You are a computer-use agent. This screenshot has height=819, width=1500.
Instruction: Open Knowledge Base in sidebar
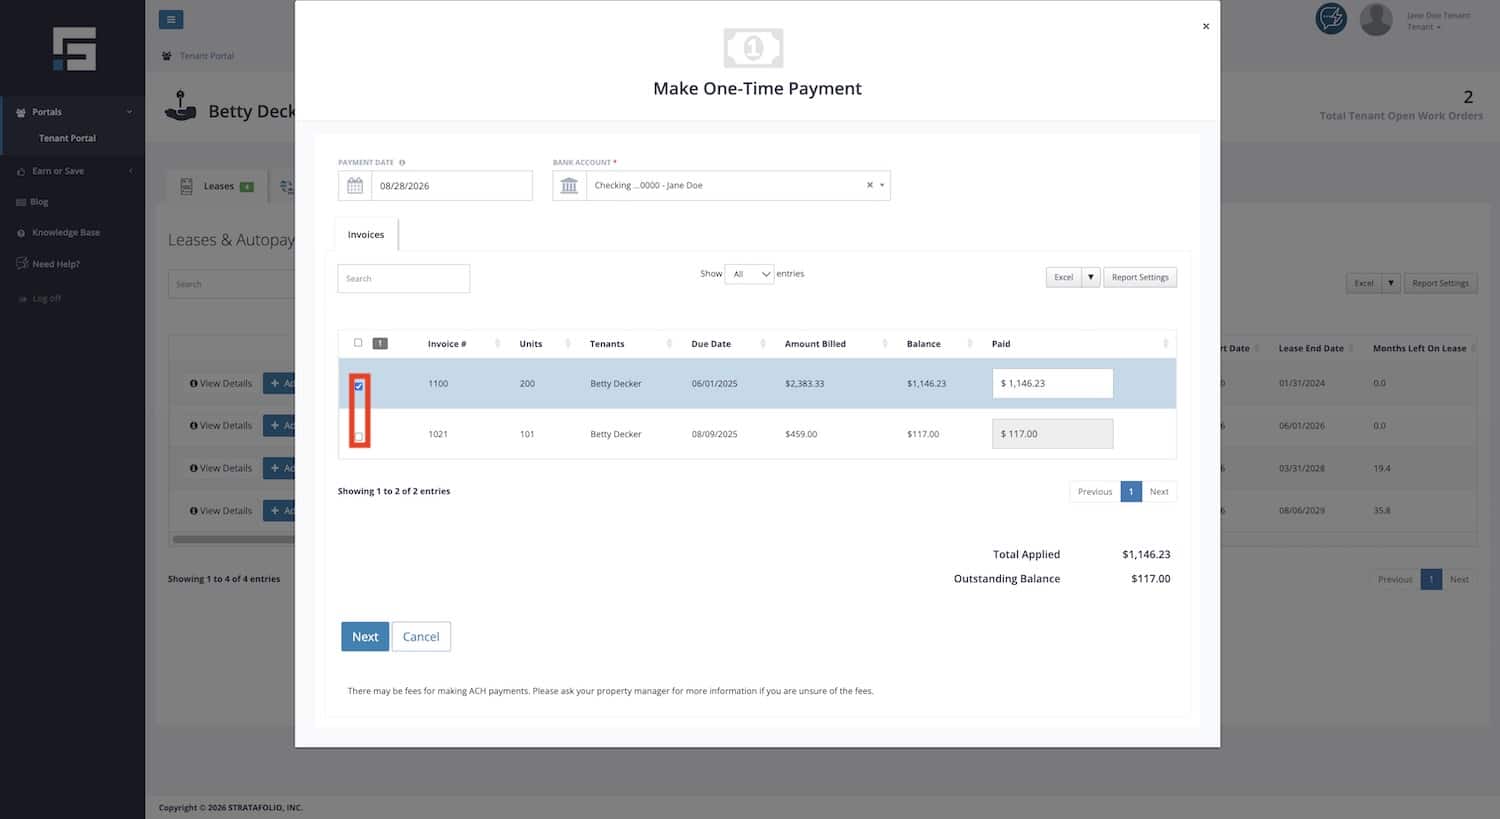[66, 233]
